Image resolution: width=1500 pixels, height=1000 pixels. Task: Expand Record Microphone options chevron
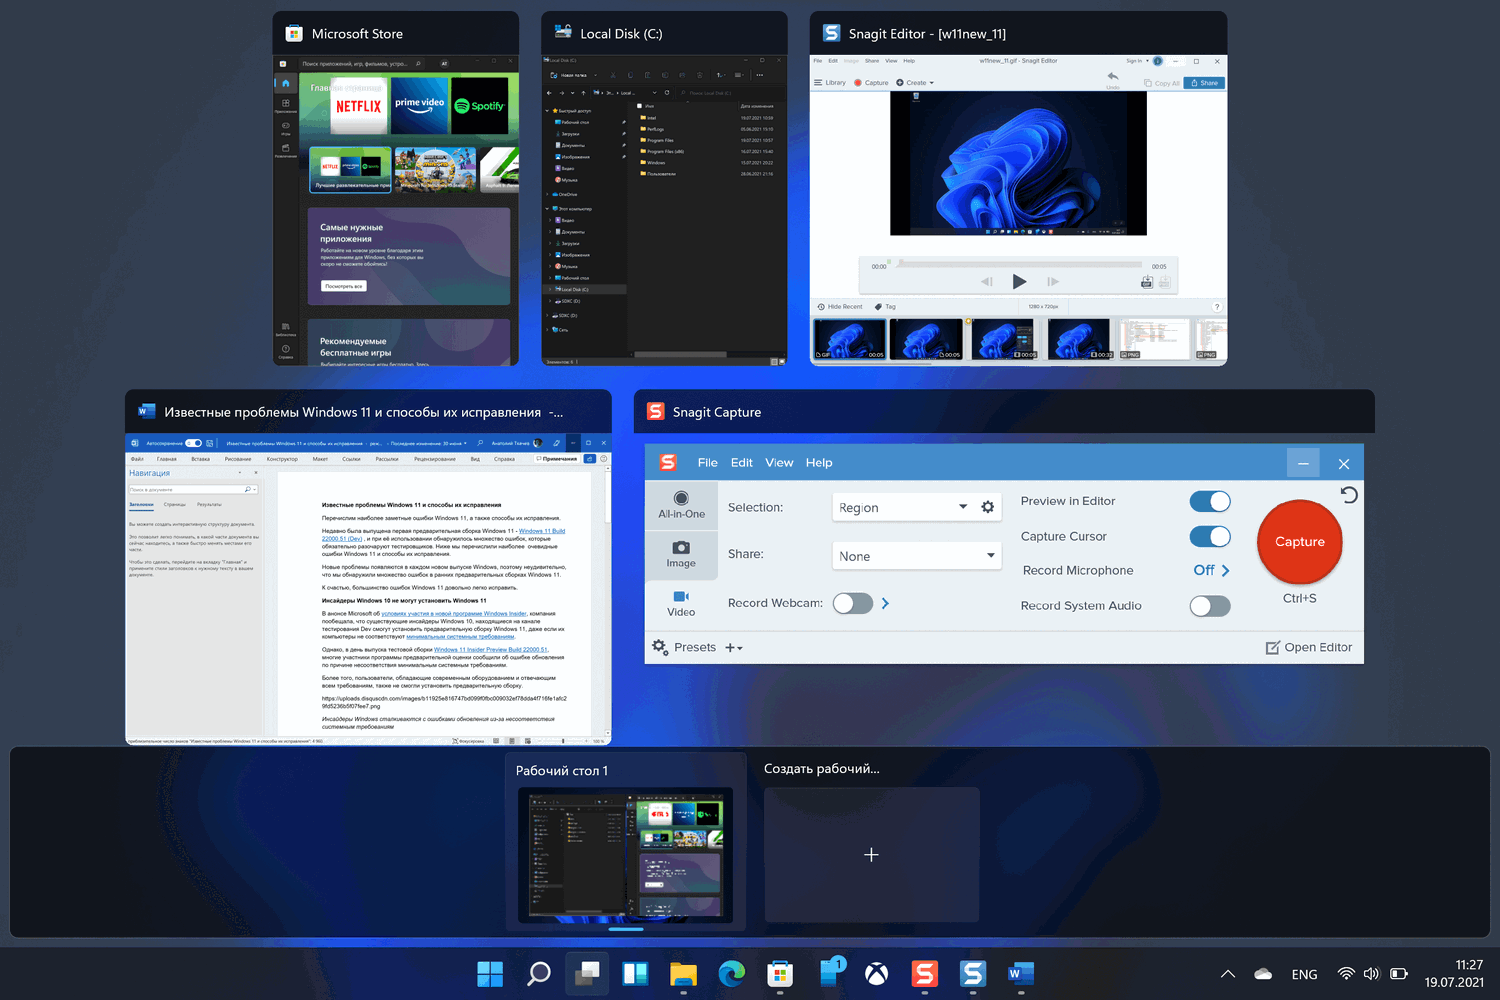click(1225, 570)
